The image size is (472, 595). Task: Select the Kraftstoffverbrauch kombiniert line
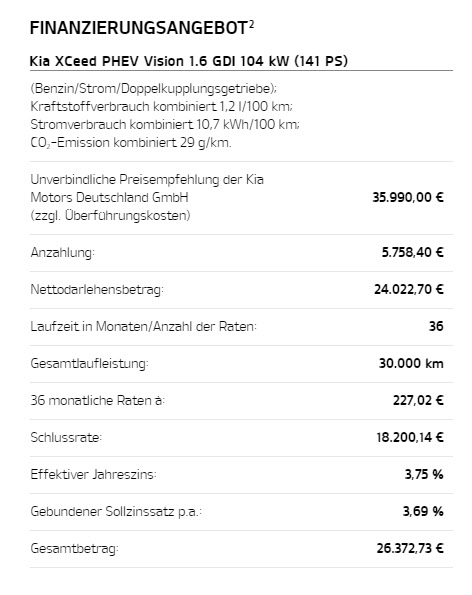click(x=161, y=106)
